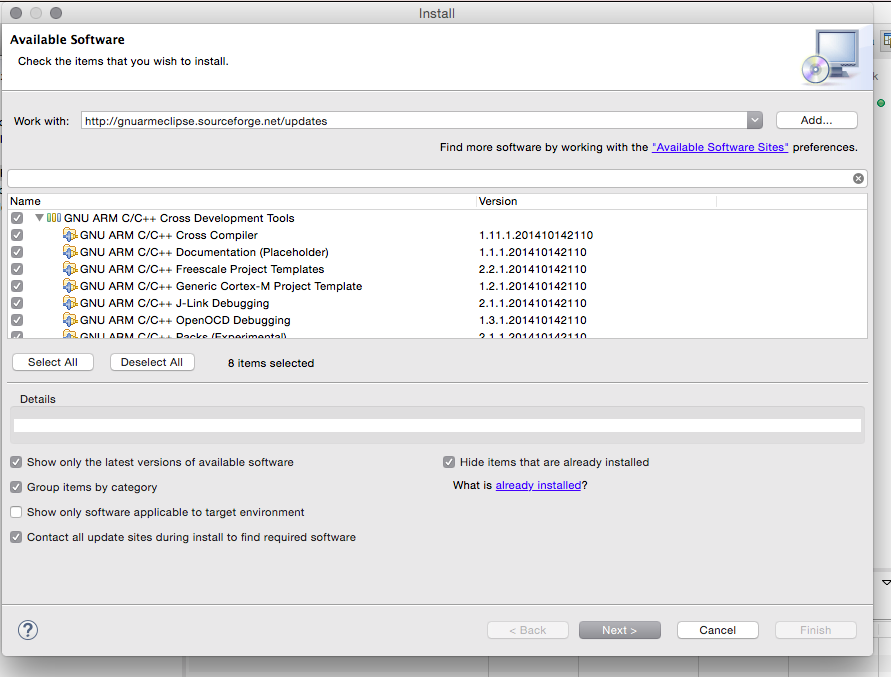Uncheck the J-Link Debugging item
This screenshot has width=891, height=677.
[17, 303]
